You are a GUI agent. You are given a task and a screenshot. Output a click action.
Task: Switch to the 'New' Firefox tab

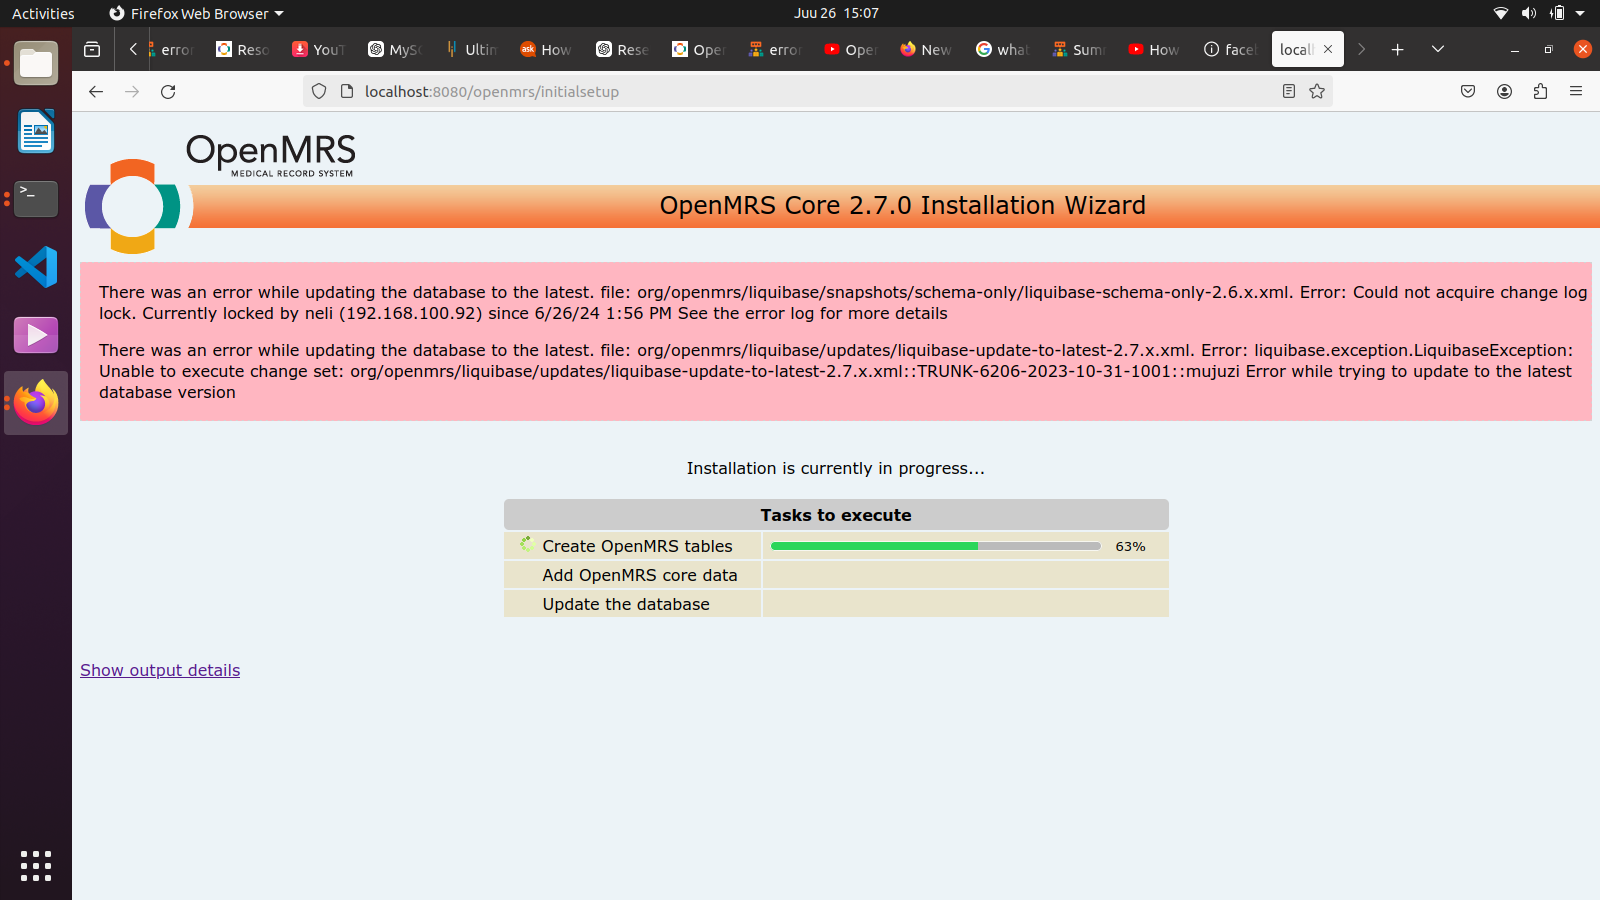click(x=927, y=49)
